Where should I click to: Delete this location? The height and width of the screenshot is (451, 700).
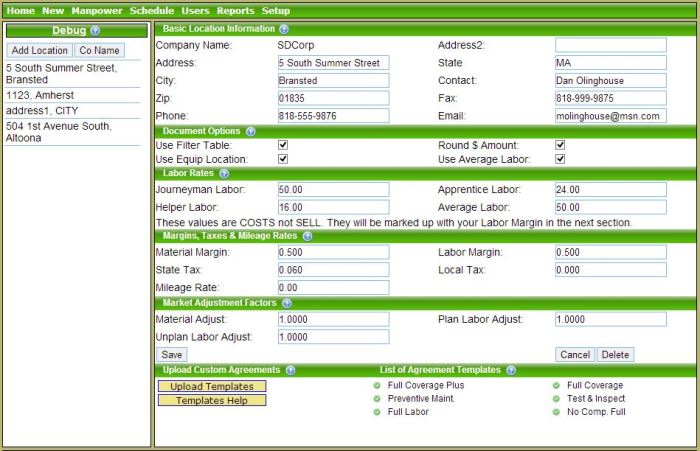click(615, 355)
